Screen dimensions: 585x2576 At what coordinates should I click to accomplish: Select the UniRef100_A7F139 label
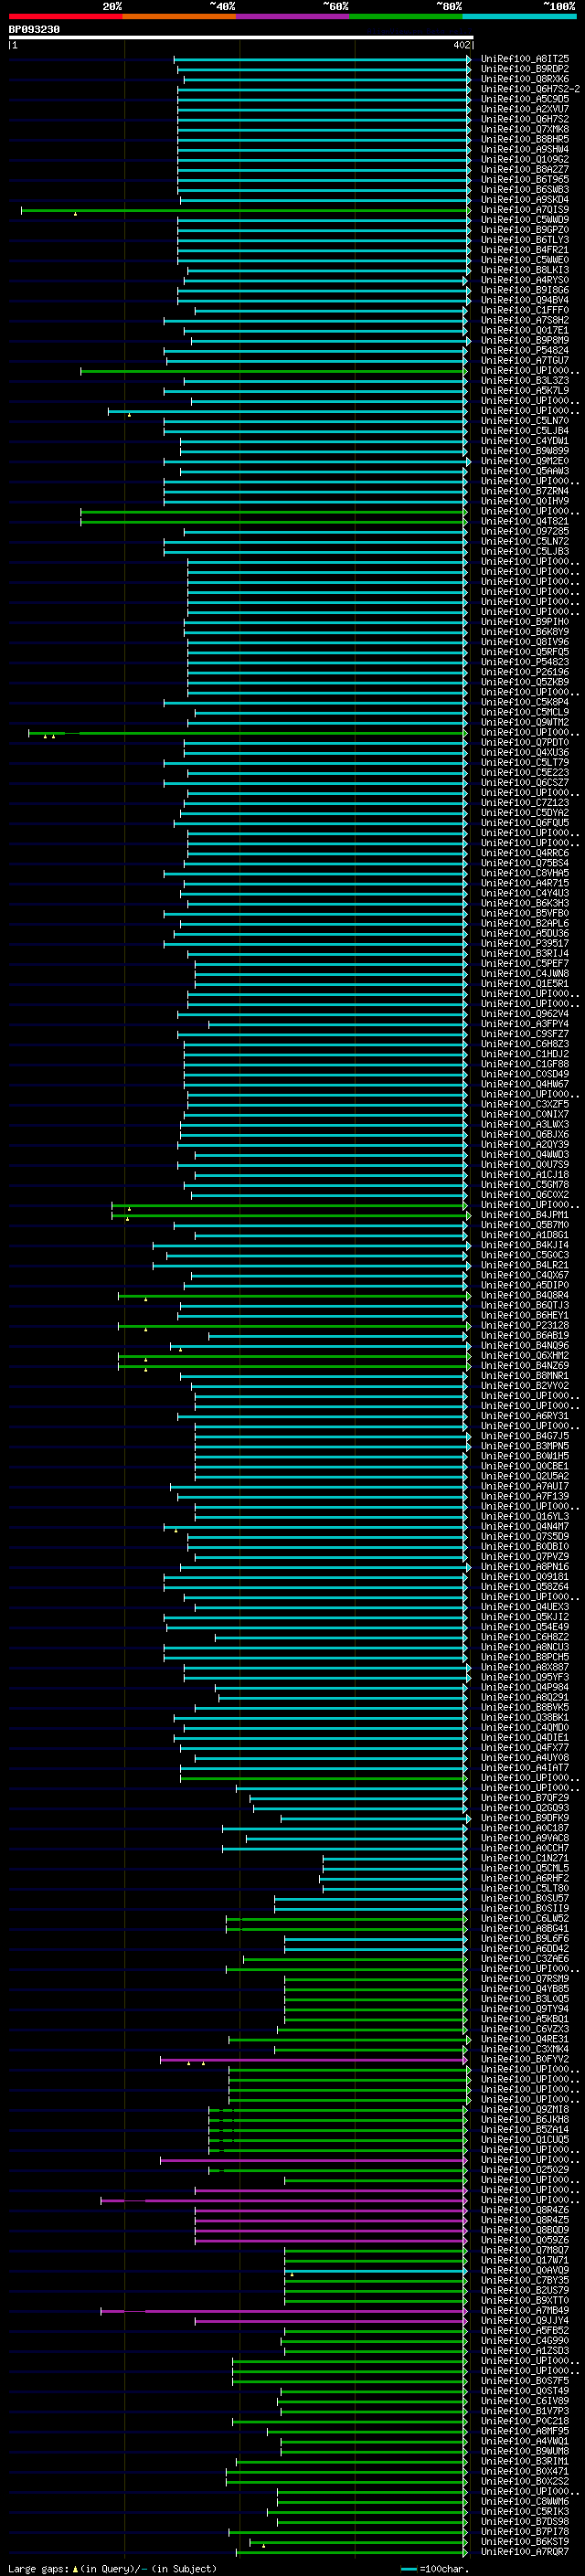(x=525, y=1497)
